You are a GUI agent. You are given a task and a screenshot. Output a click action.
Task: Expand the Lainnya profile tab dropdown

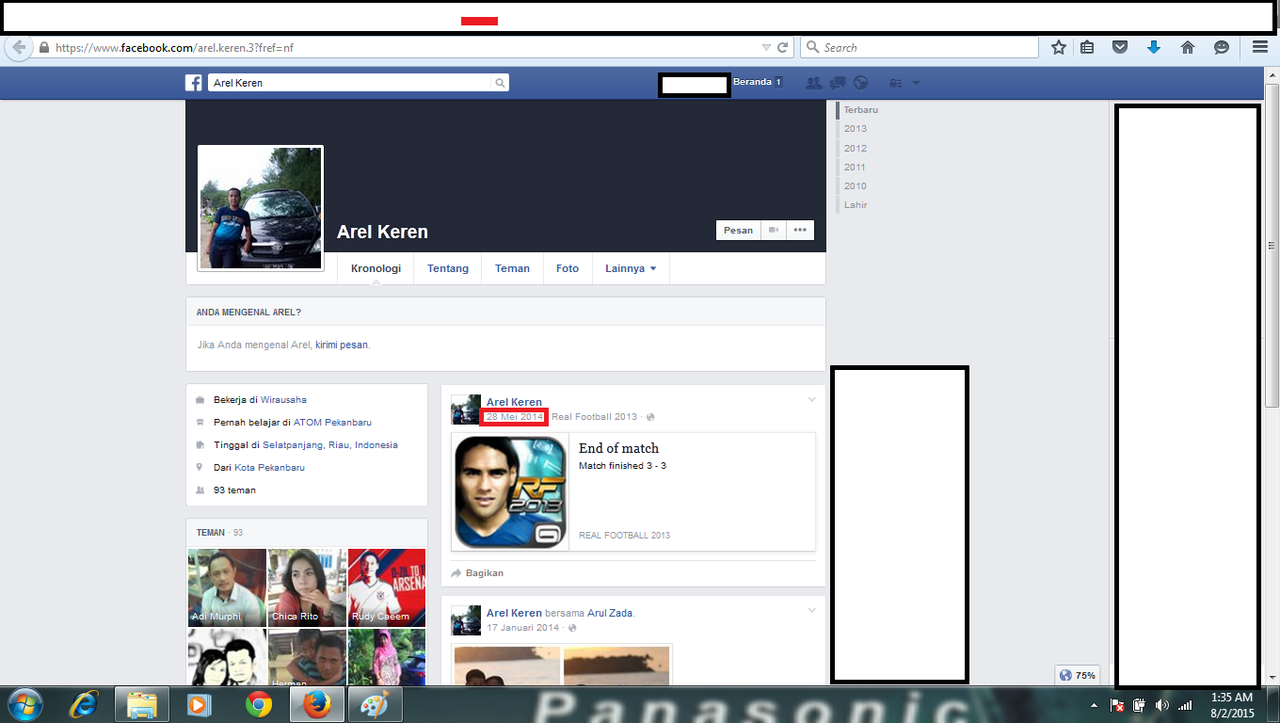(631, 268)
